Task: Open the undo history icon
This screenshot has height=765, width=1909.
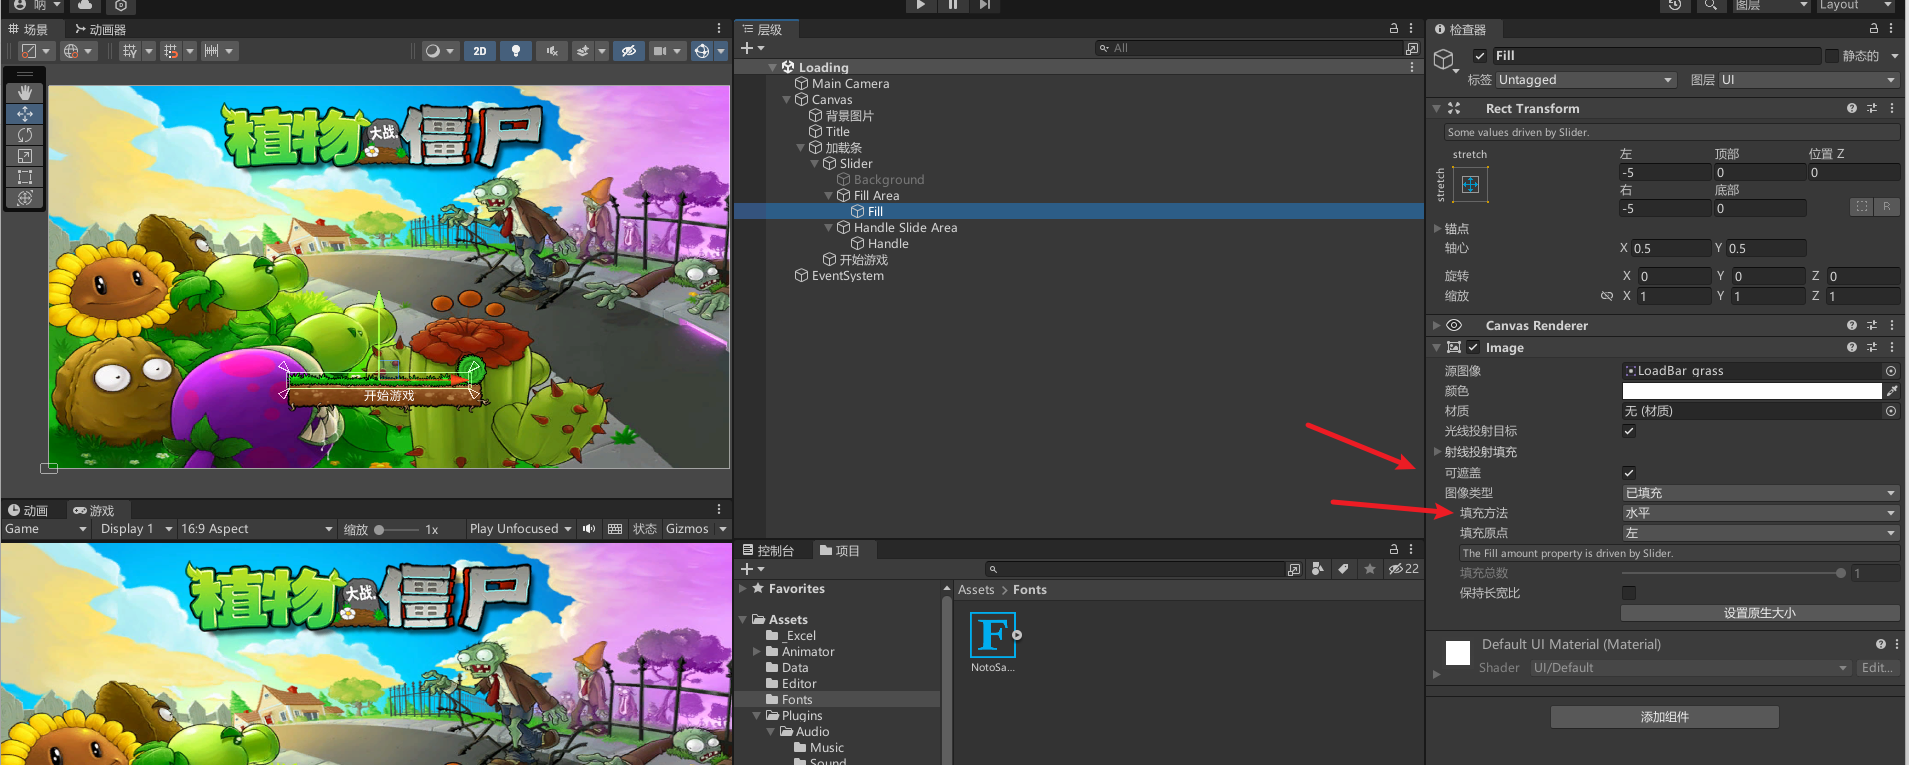Action: click(x=1675, y=5)
